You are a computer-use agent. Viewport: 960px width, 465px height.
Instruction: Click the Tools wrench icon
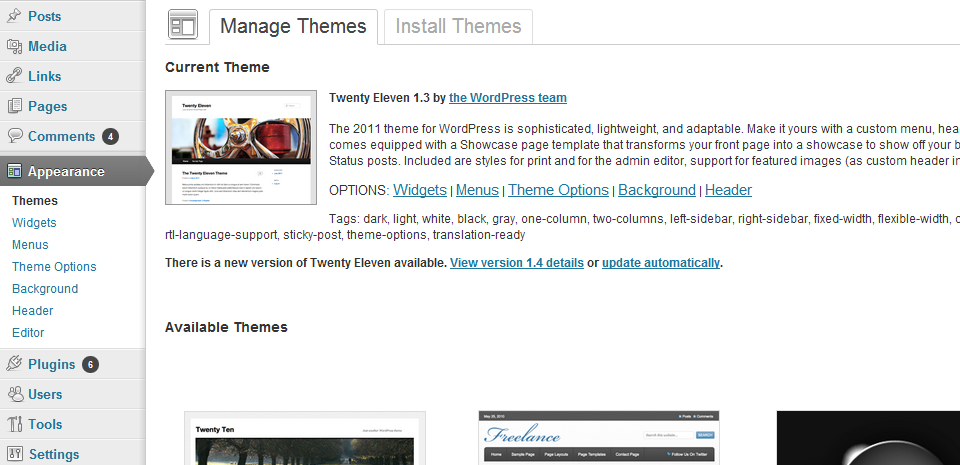pos(14,423)
